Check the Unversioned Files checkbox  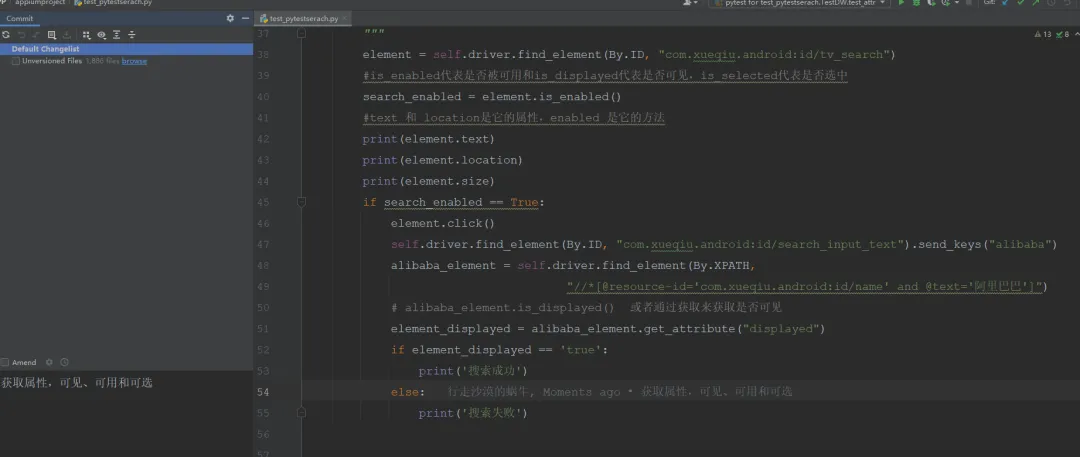(15, 61)
